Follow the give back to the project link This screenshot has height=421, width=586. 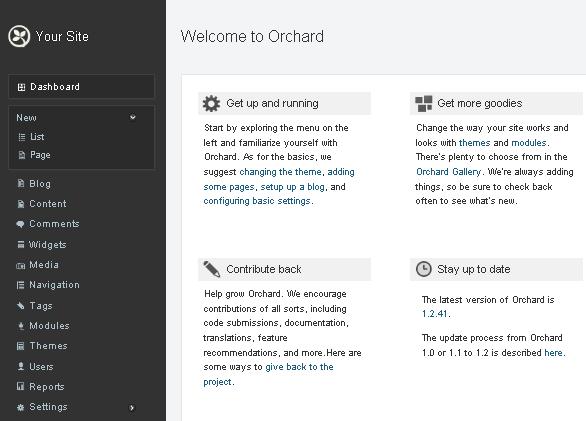click(268, 374)
